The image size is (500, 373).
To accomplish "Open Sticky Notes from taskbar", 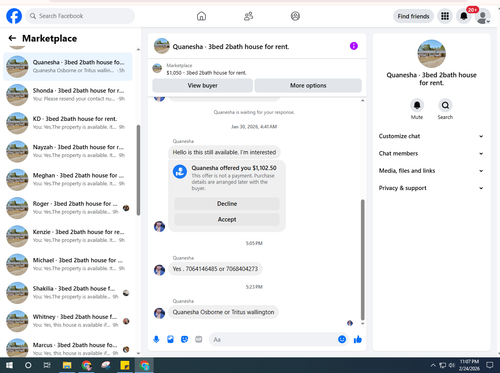I will coord(125,365).
